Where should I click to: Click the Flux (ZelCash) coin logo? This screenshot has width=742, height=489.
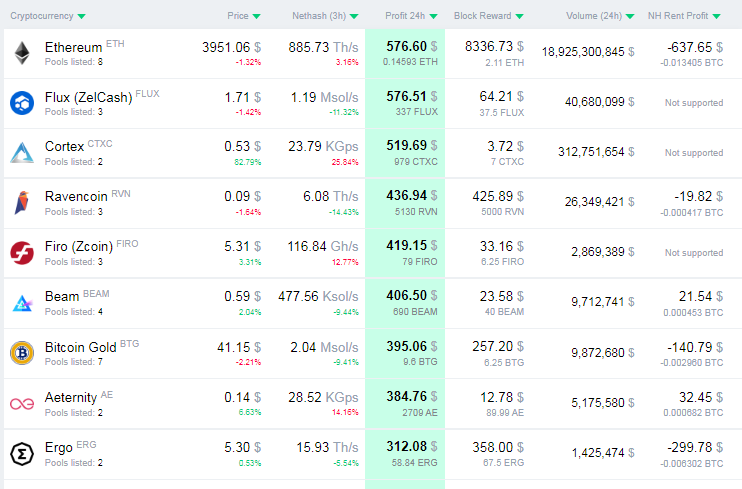(x=22, y=103)
